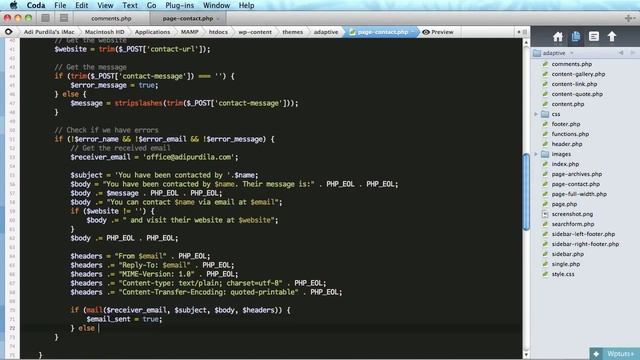Screen dimensions: 640x360
Task: Open page-contact.php in the file list
Action: (x=576, y=184)
